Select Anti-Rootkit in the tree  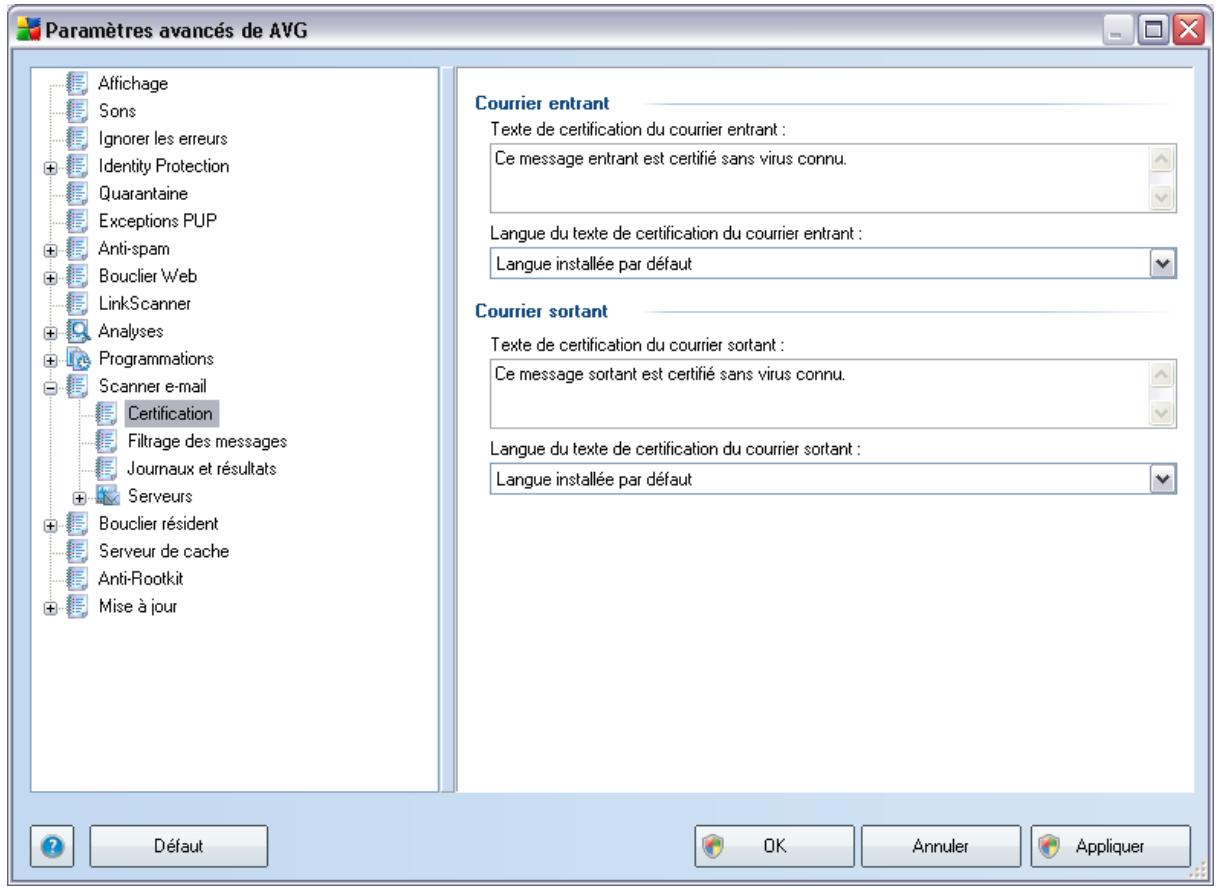[140, 577]
